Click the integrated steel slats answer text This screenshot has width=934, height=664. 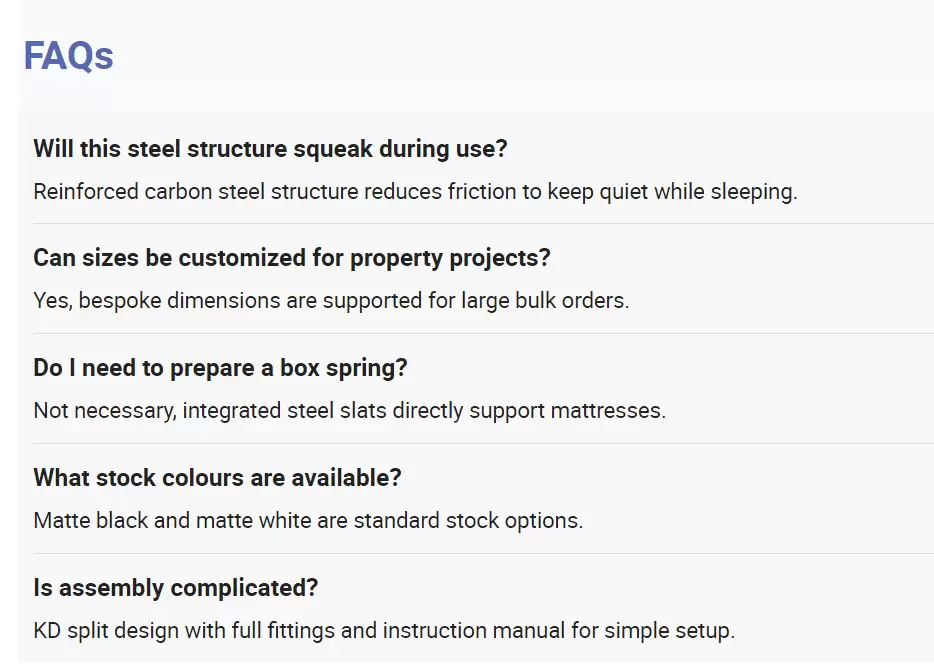(x=350, y=411)
